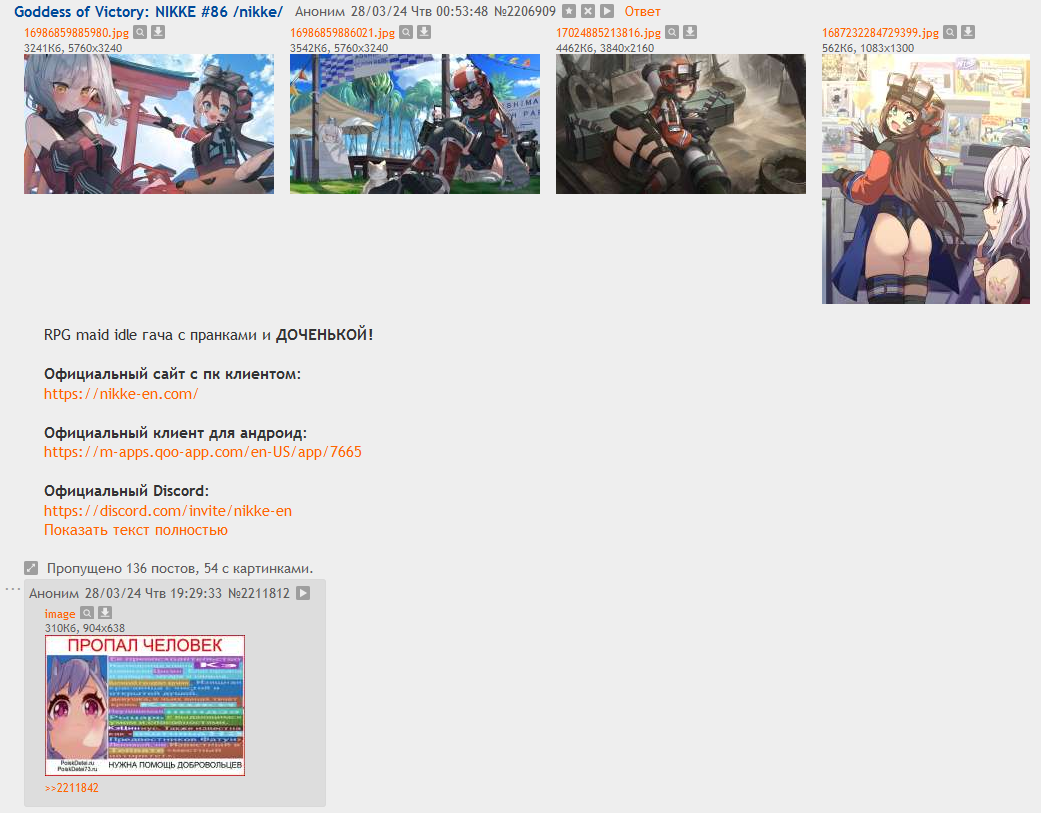Search image icon for 17024885213816.jpg
Image resolution: width=1041 pixels, height=813 pixels.
point(673,32)
